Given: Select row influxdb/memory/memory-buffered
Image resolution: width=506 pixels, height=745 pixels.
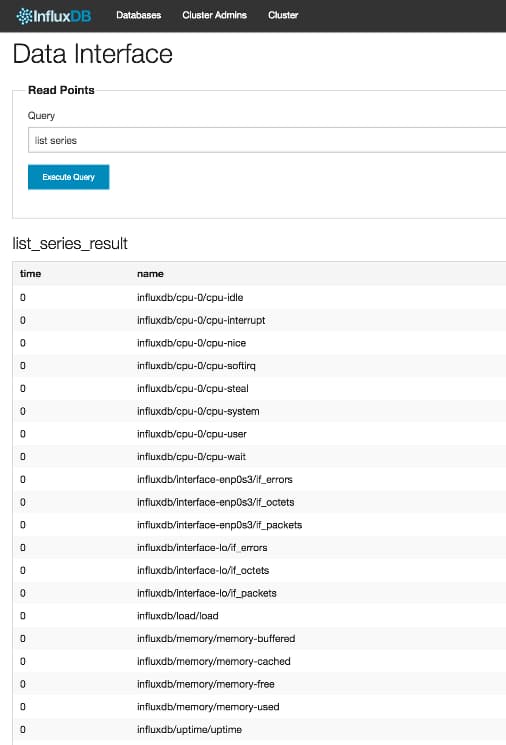Looking at the screenshot, I should coord(259,639).
